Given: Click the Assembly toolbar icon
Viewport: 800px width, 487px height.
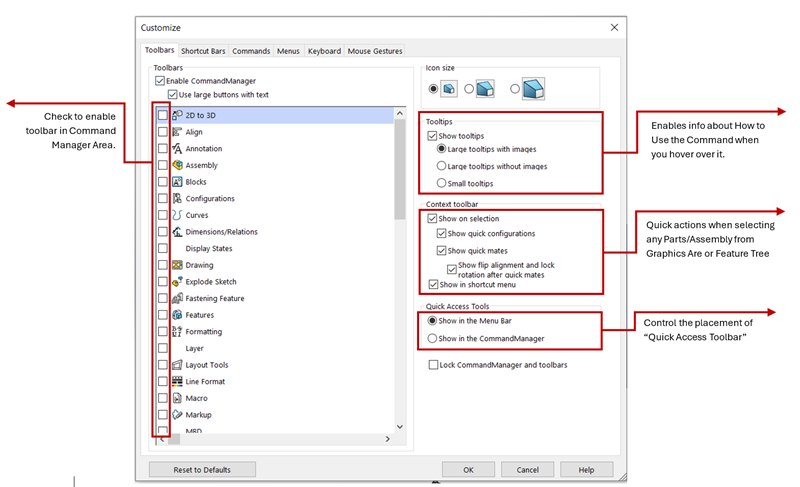Looking at the screenshot, I should coord(177,165).
